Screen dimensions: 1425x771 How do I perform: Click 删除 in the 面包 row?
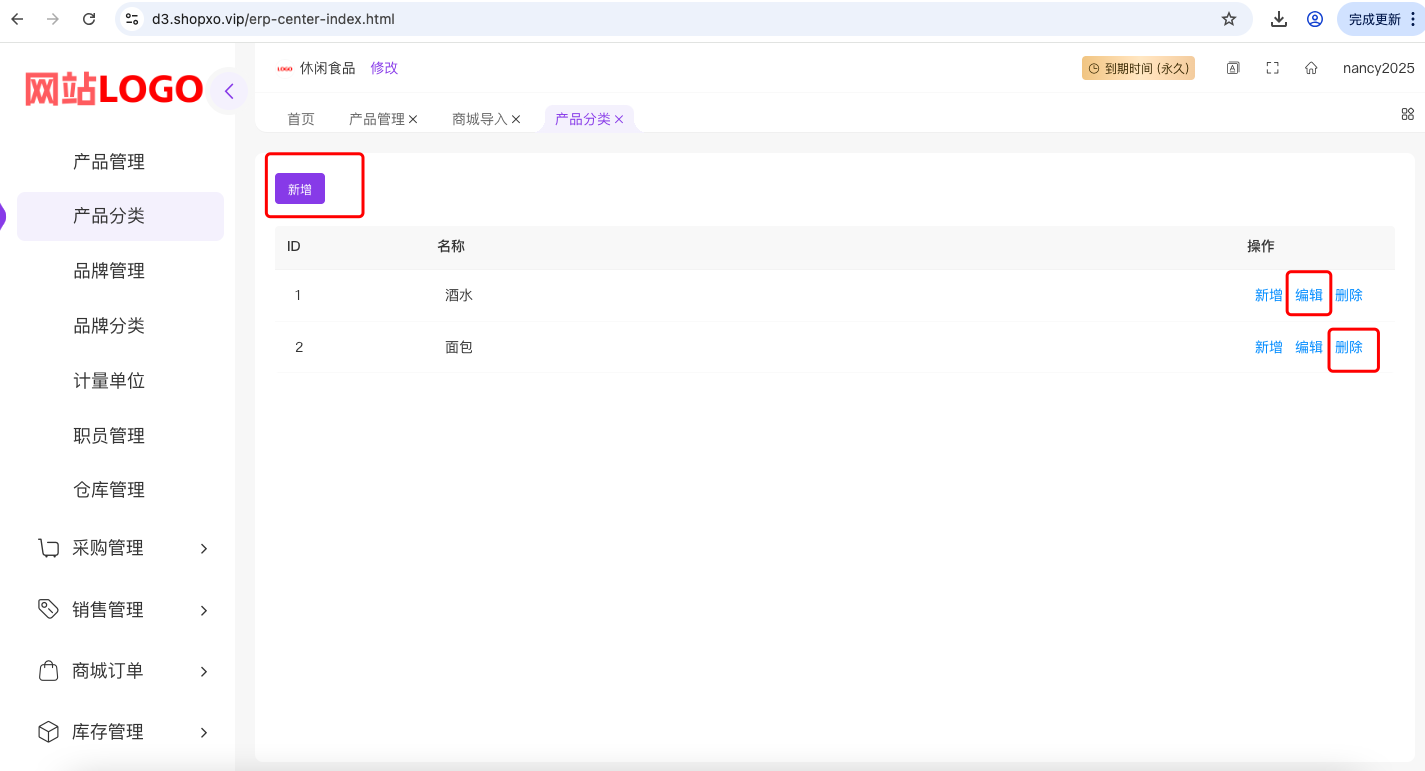tap(1349, 347)
